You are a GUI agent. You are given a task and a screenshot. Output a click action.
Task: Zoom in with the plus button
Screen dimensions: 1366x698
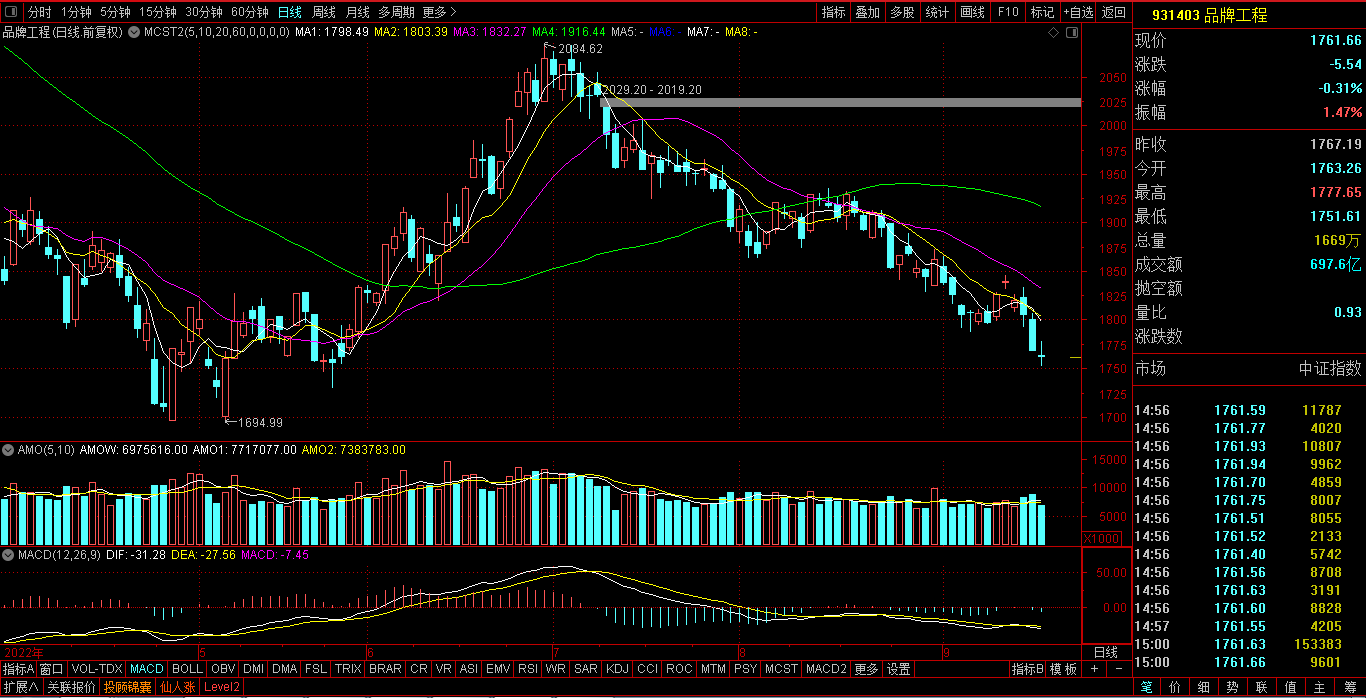click(1095, 669)
